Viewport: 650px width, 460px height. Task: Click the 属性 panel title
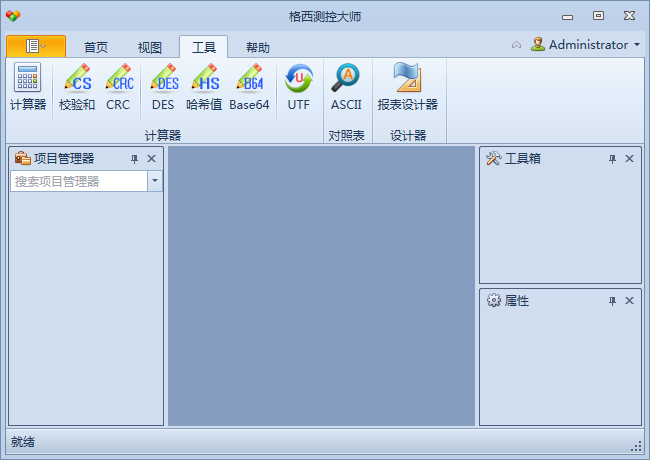[x=517, y=301]
